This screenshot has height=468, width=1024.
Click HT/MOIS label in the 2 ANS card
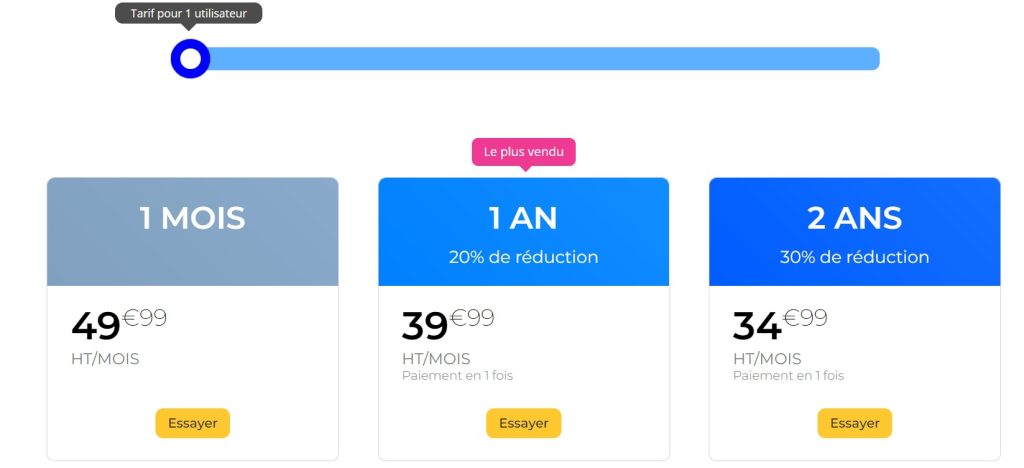767,359
